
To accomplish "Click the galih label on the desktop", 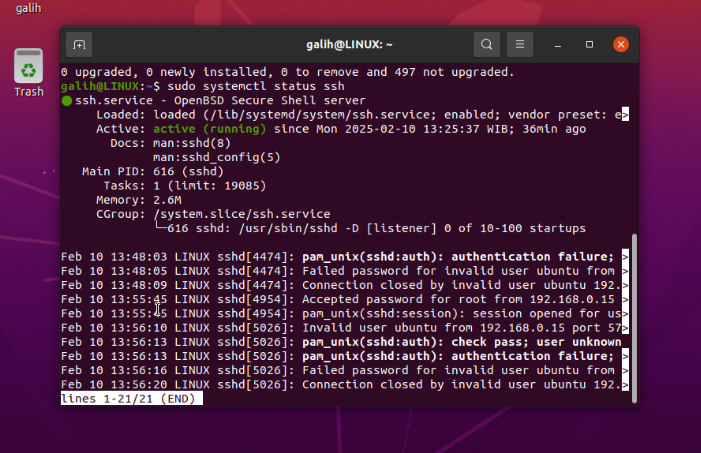I will 29,8.
